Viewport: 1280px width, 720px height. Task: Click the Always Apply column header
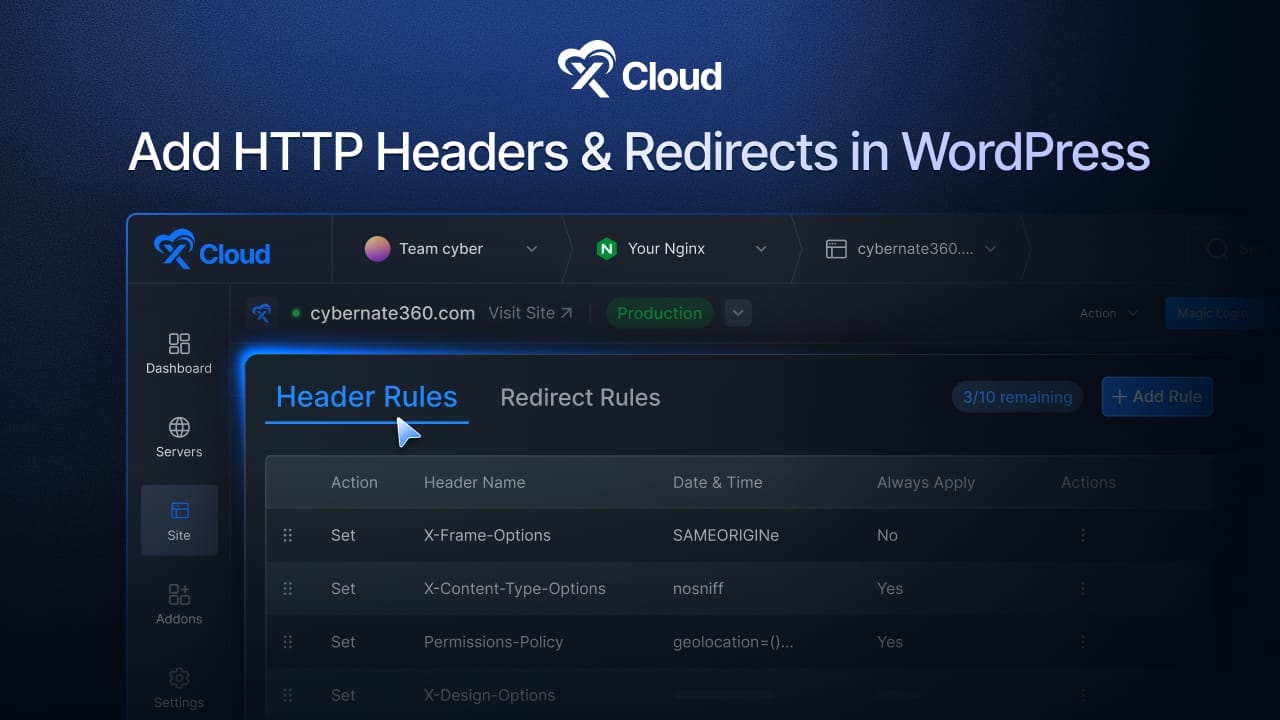tap(926, 482)
